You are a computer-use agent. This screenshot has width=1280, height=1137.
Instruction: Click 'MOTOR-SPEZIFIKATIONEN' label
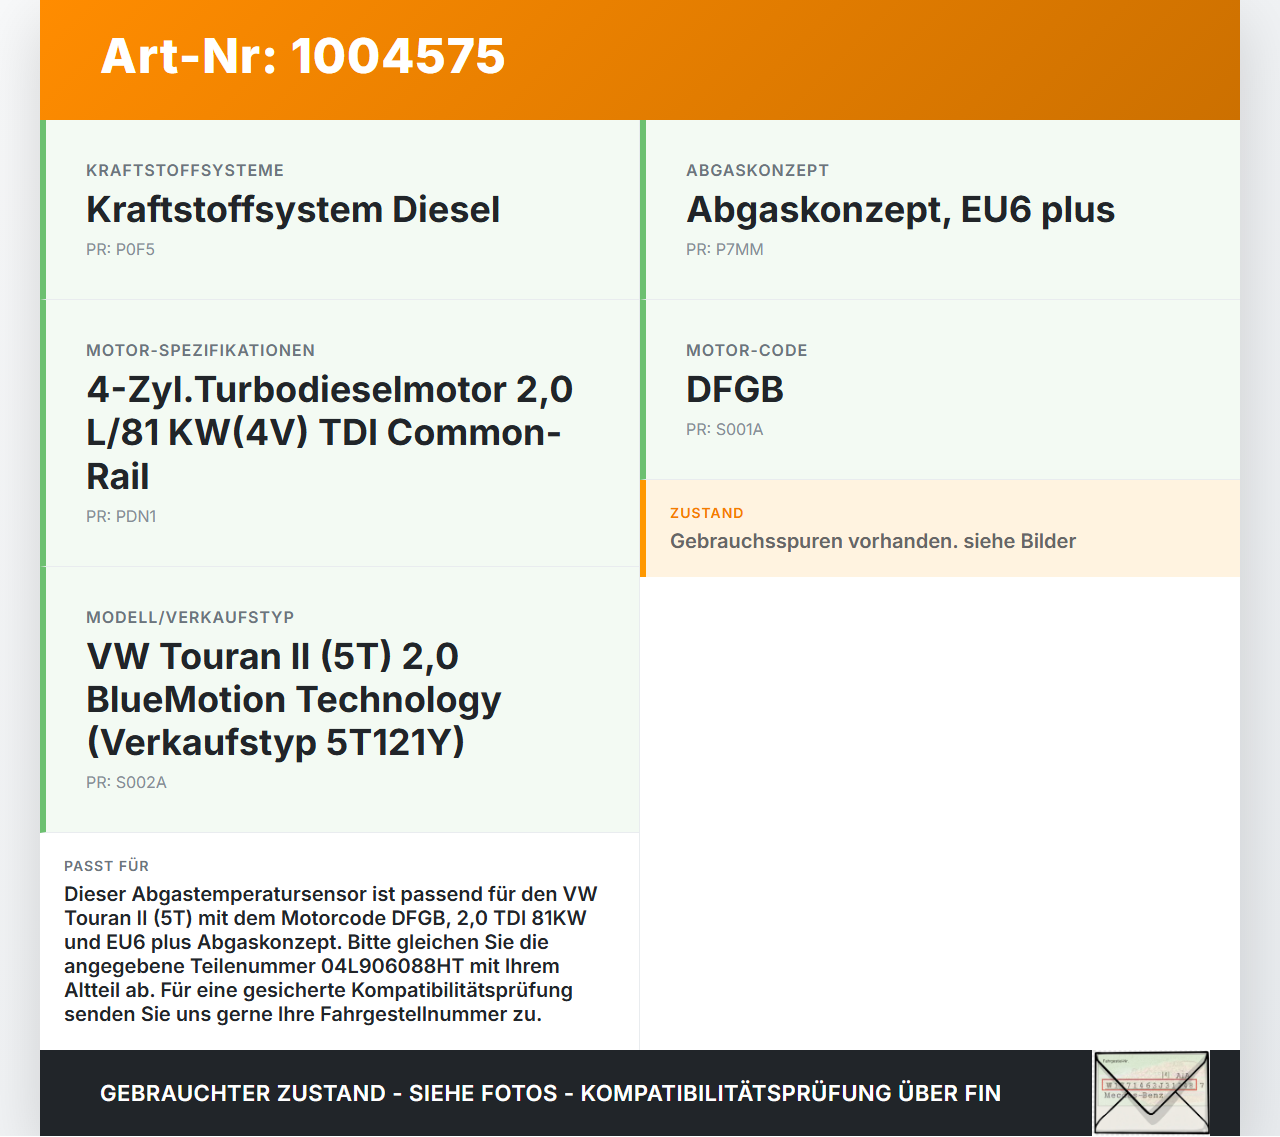(200, 351)
